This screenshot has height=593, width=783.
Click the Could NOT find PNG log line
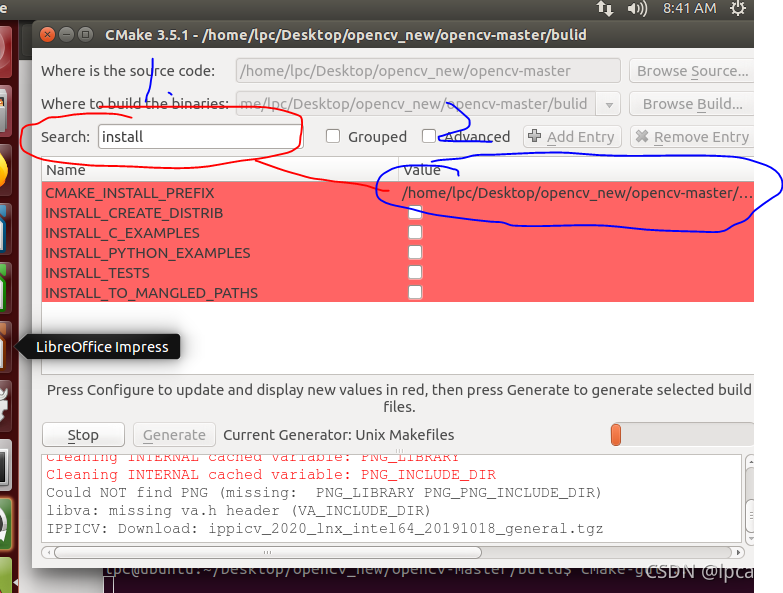pos(324,493)
